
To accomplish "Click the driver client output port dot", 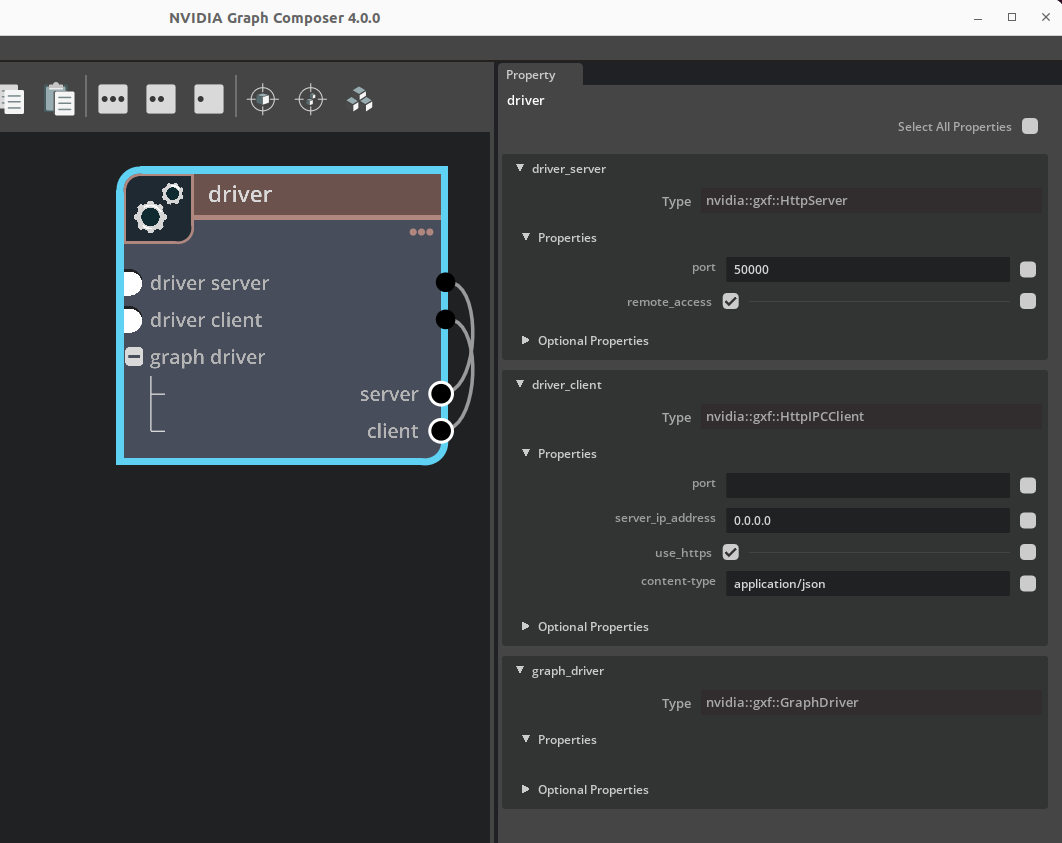I will [x=445, y=319].
